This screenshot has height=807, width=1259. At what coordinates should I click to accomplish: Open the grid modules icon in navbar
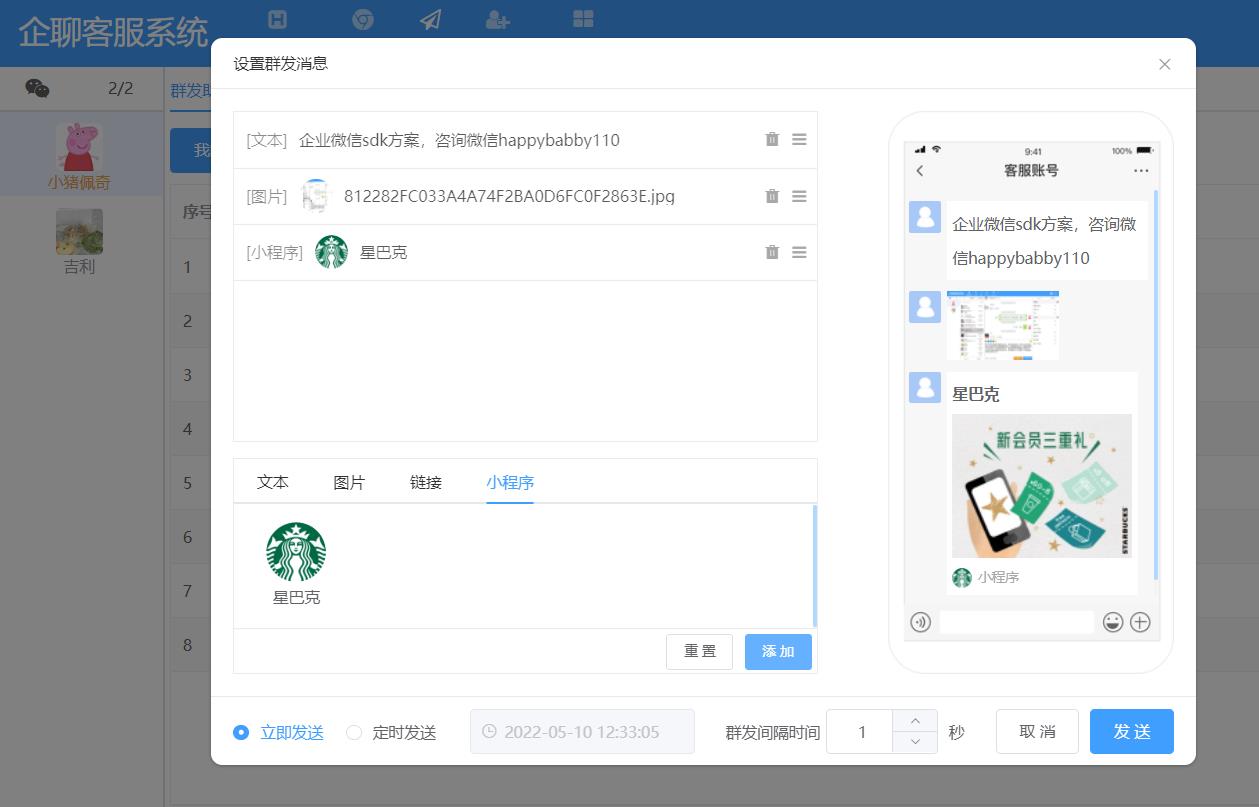click(583, 20)
